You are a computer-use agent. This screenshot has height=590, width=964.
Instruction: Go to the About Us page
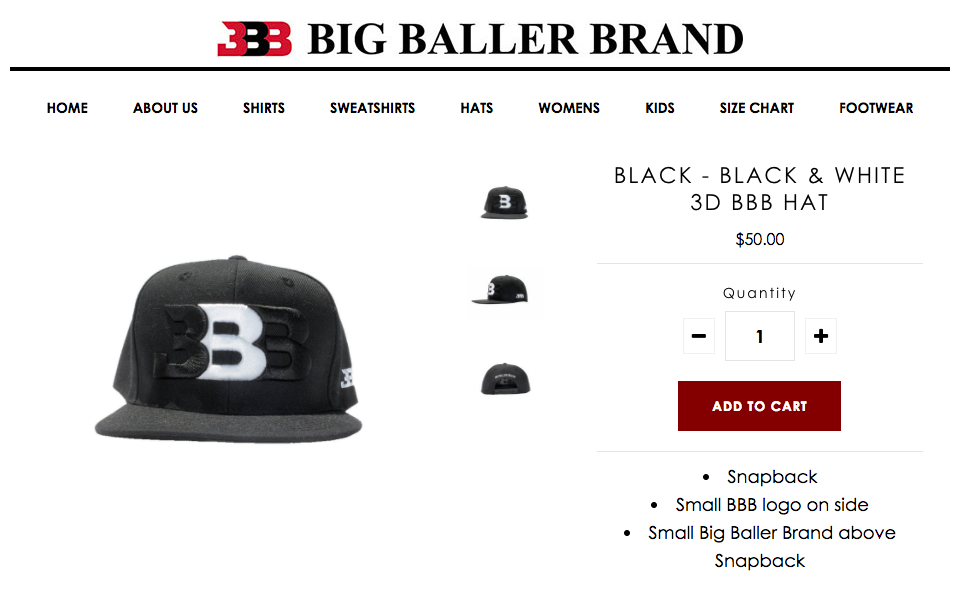click(x=165, y=108)
